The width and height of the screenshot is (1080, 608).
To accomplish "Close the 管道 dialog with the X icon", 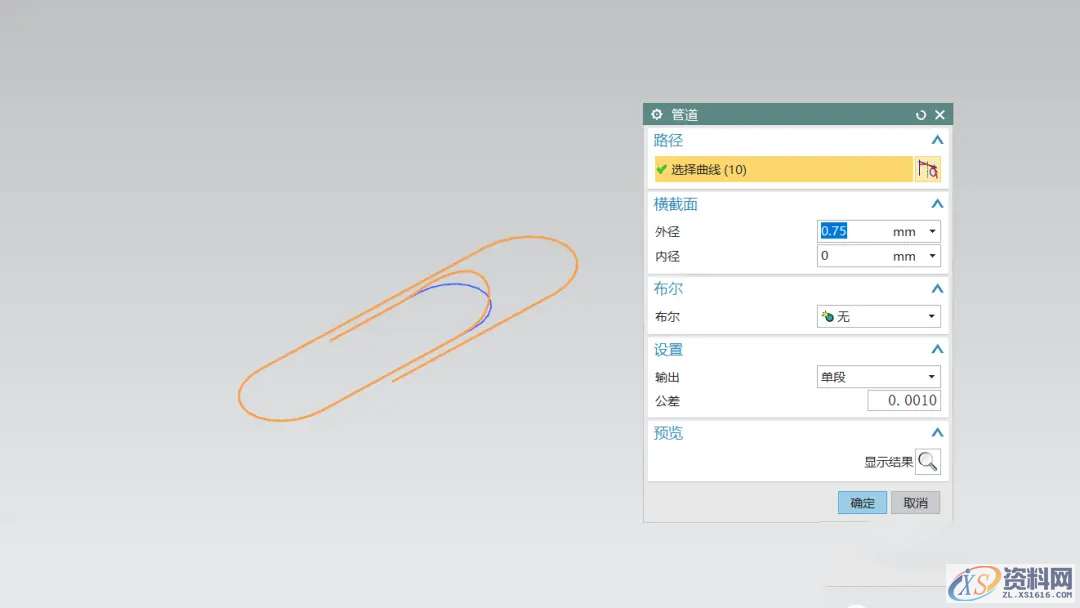I will [x=939, y=115].
